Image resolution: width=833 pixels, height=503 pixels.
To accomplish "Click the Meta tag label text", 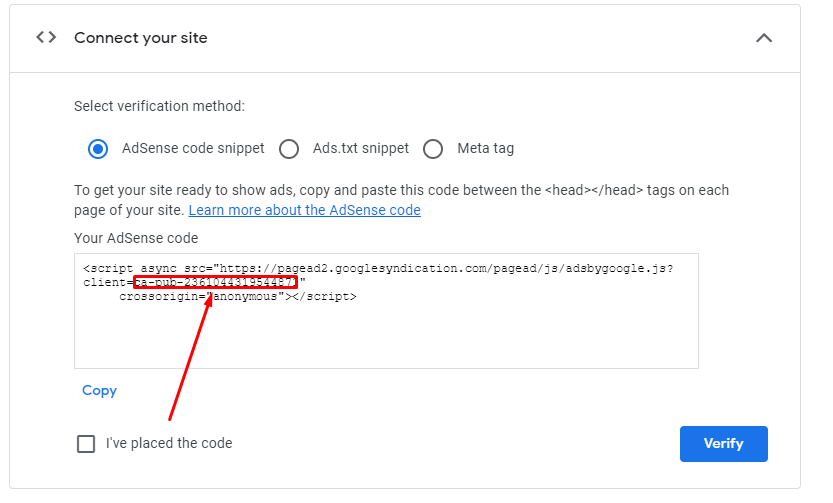I will tap(486, 148).
